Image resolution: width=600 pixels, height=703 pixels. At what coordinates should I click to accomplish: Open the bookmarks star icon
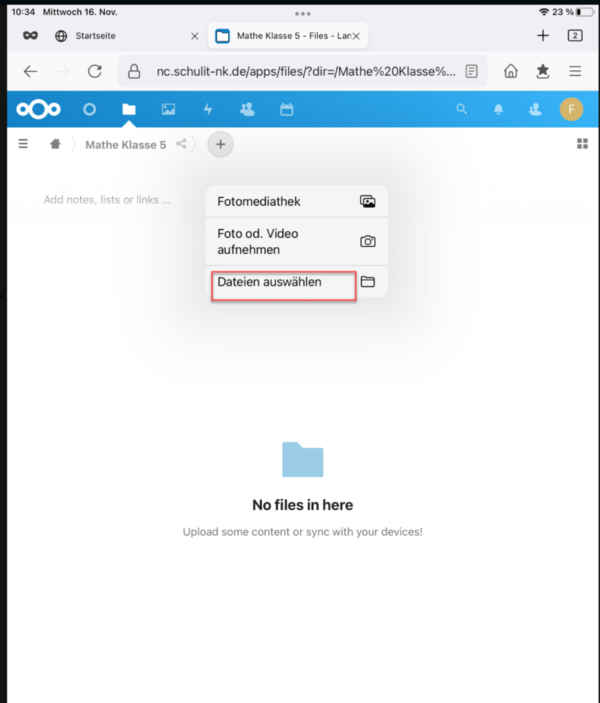point(543,71)
